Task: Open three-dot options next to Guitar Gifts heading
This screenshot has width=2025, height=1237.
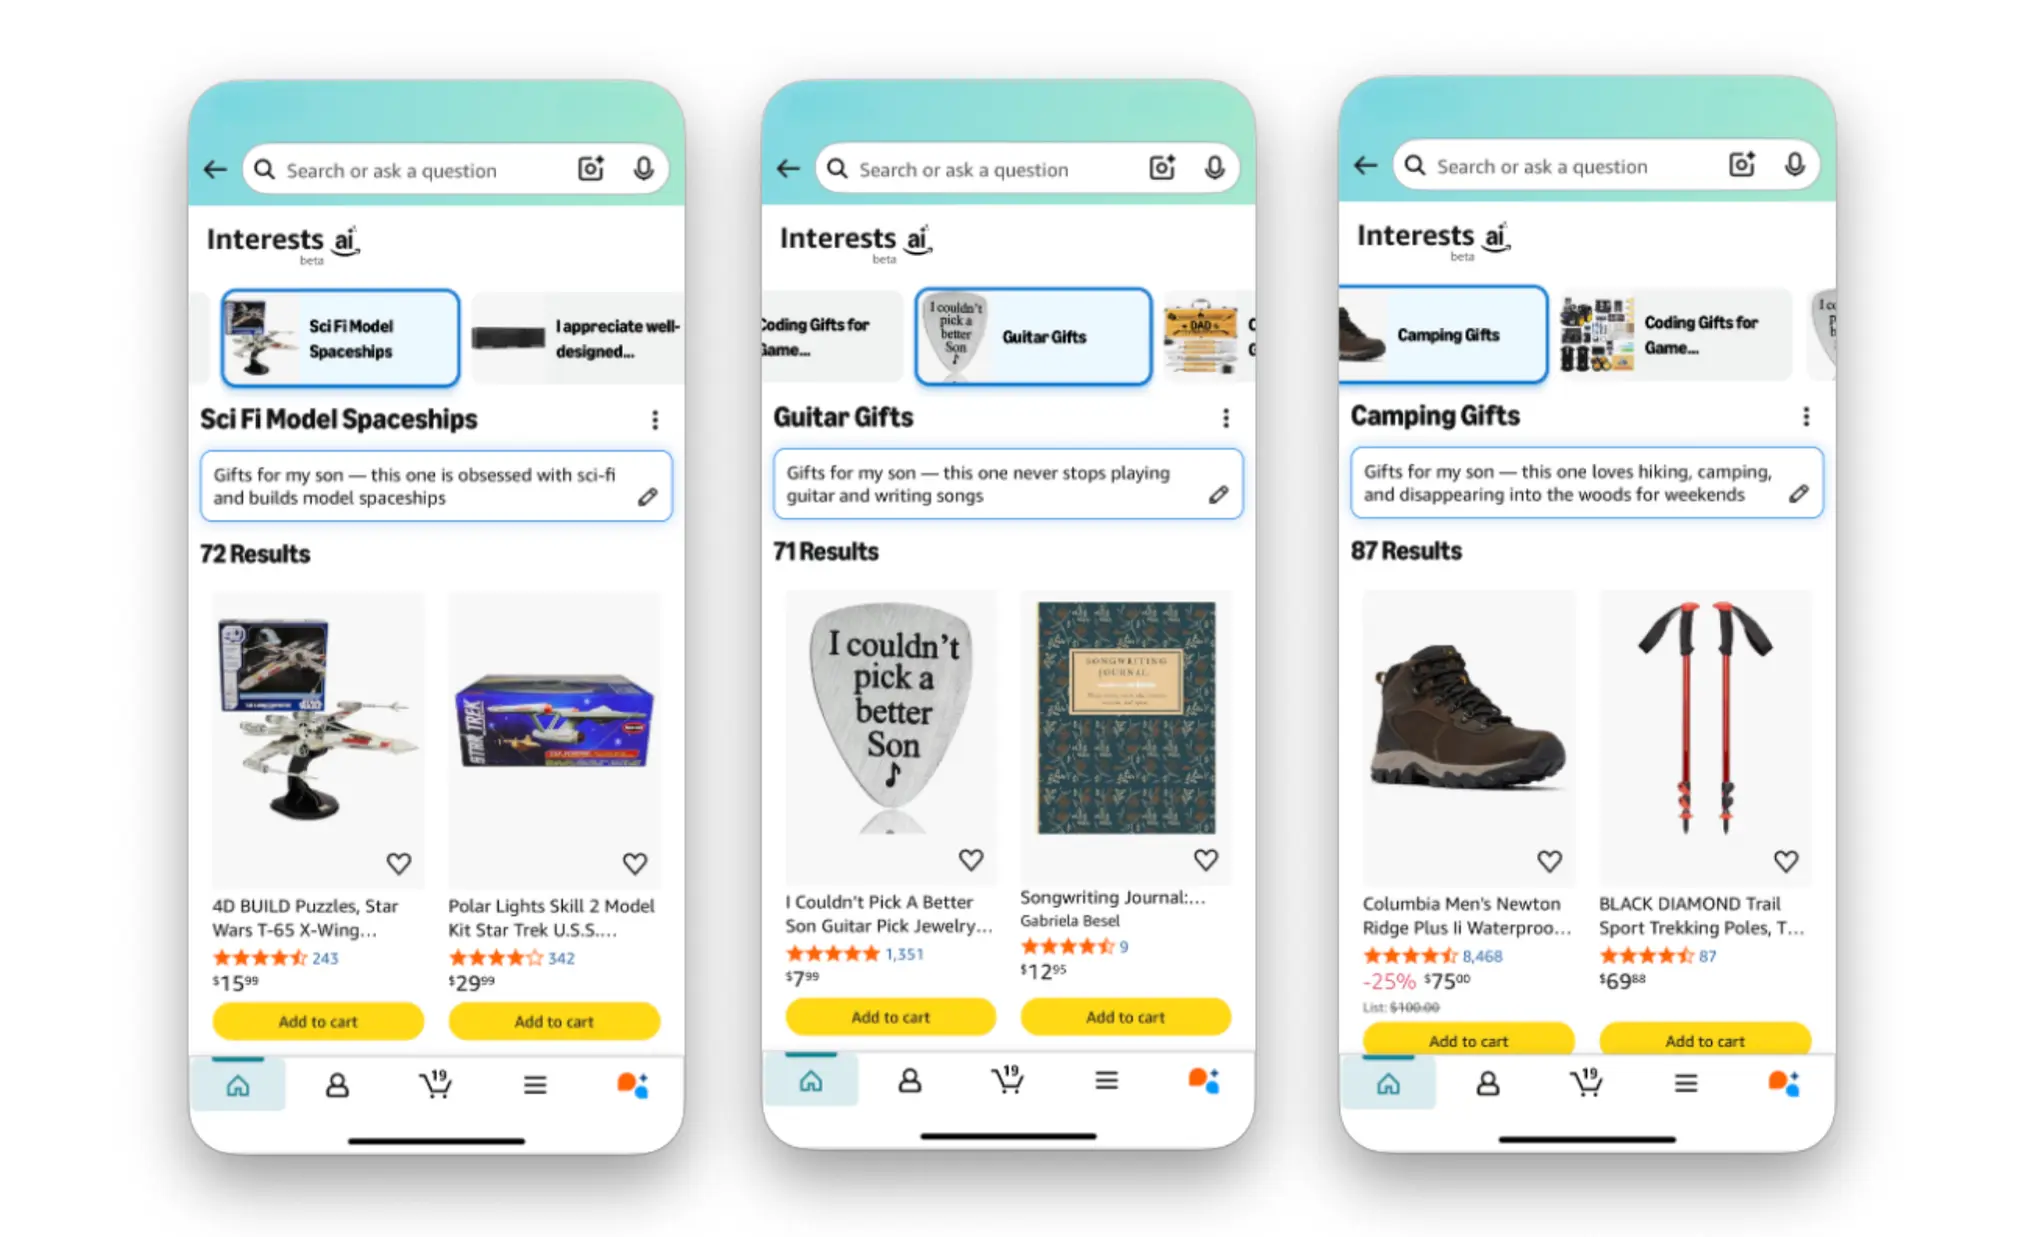Action: tap(1226, 418)
